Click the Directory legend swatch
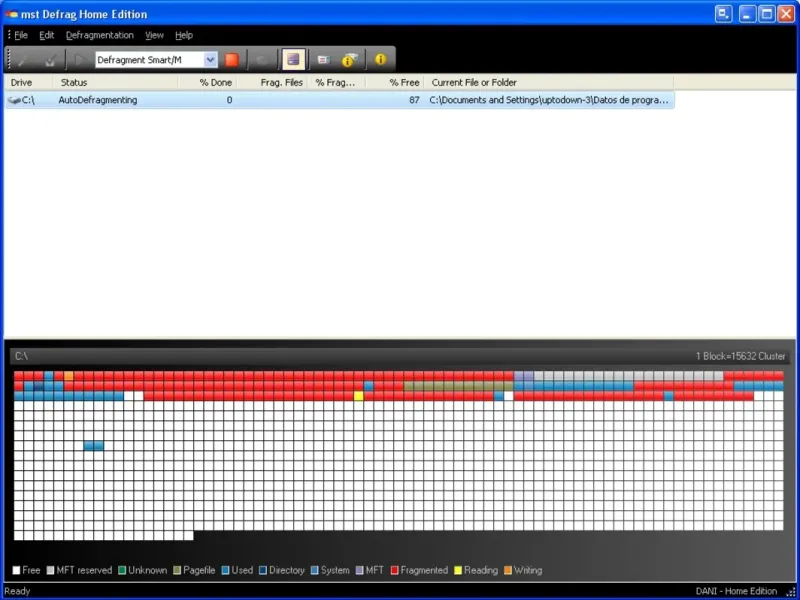 pos(263,570)
